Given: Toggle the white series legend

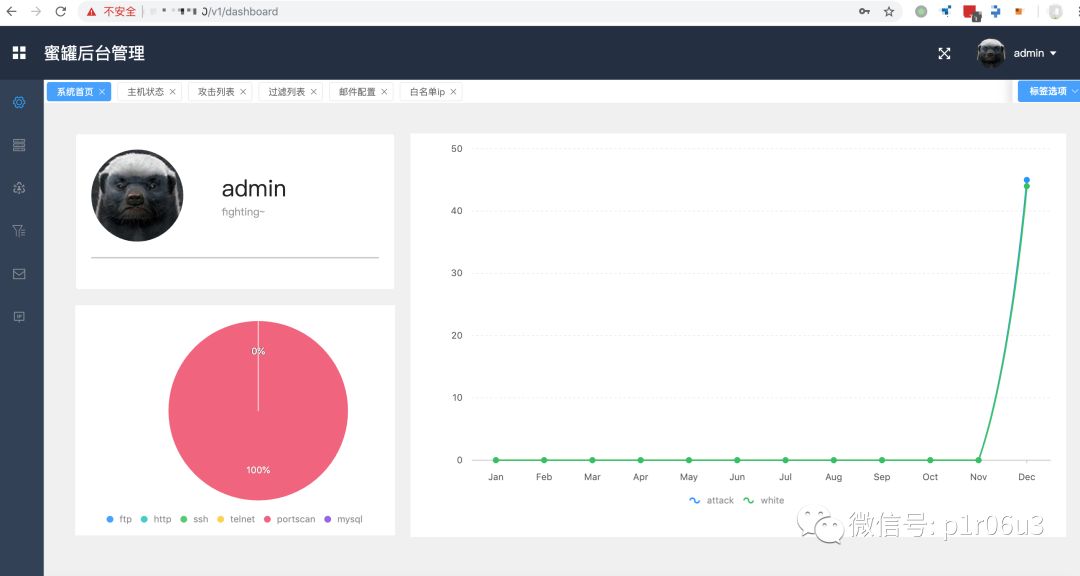Looking at the screenshot, I should coord(764,500).
